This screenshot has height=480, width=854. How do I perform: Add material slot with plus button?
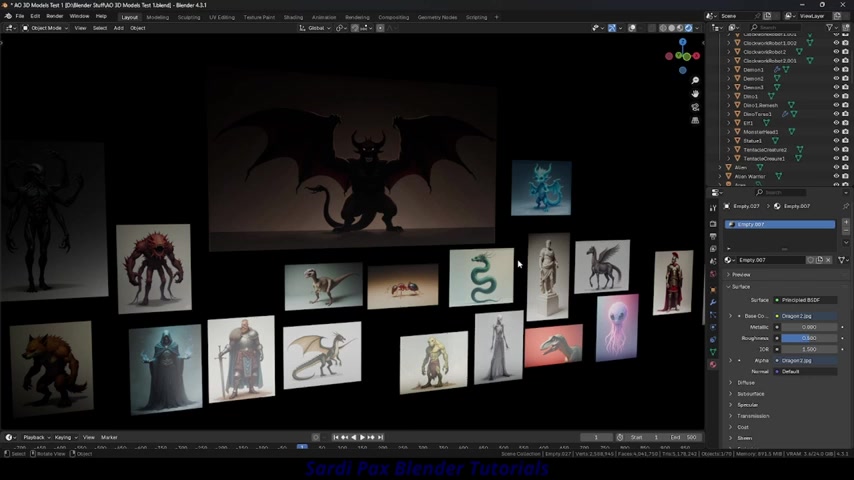(x=846, y=222)
